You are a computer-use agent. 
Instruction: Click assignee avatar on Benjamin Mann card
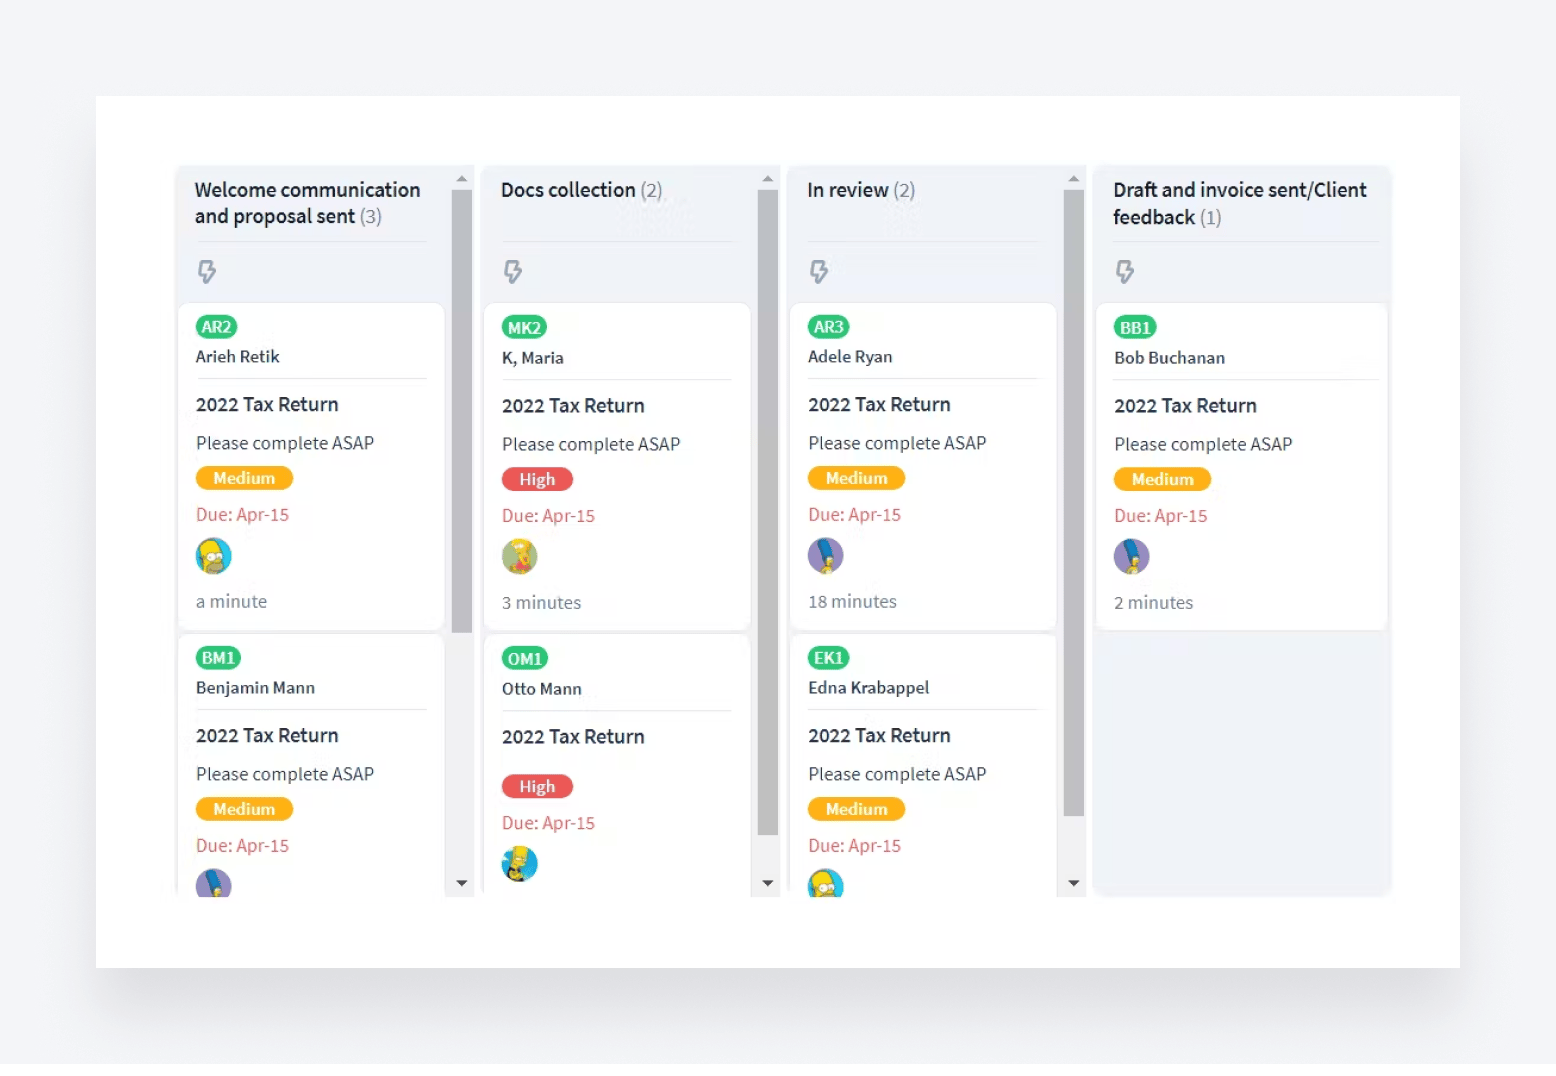(x=214, y=883)
